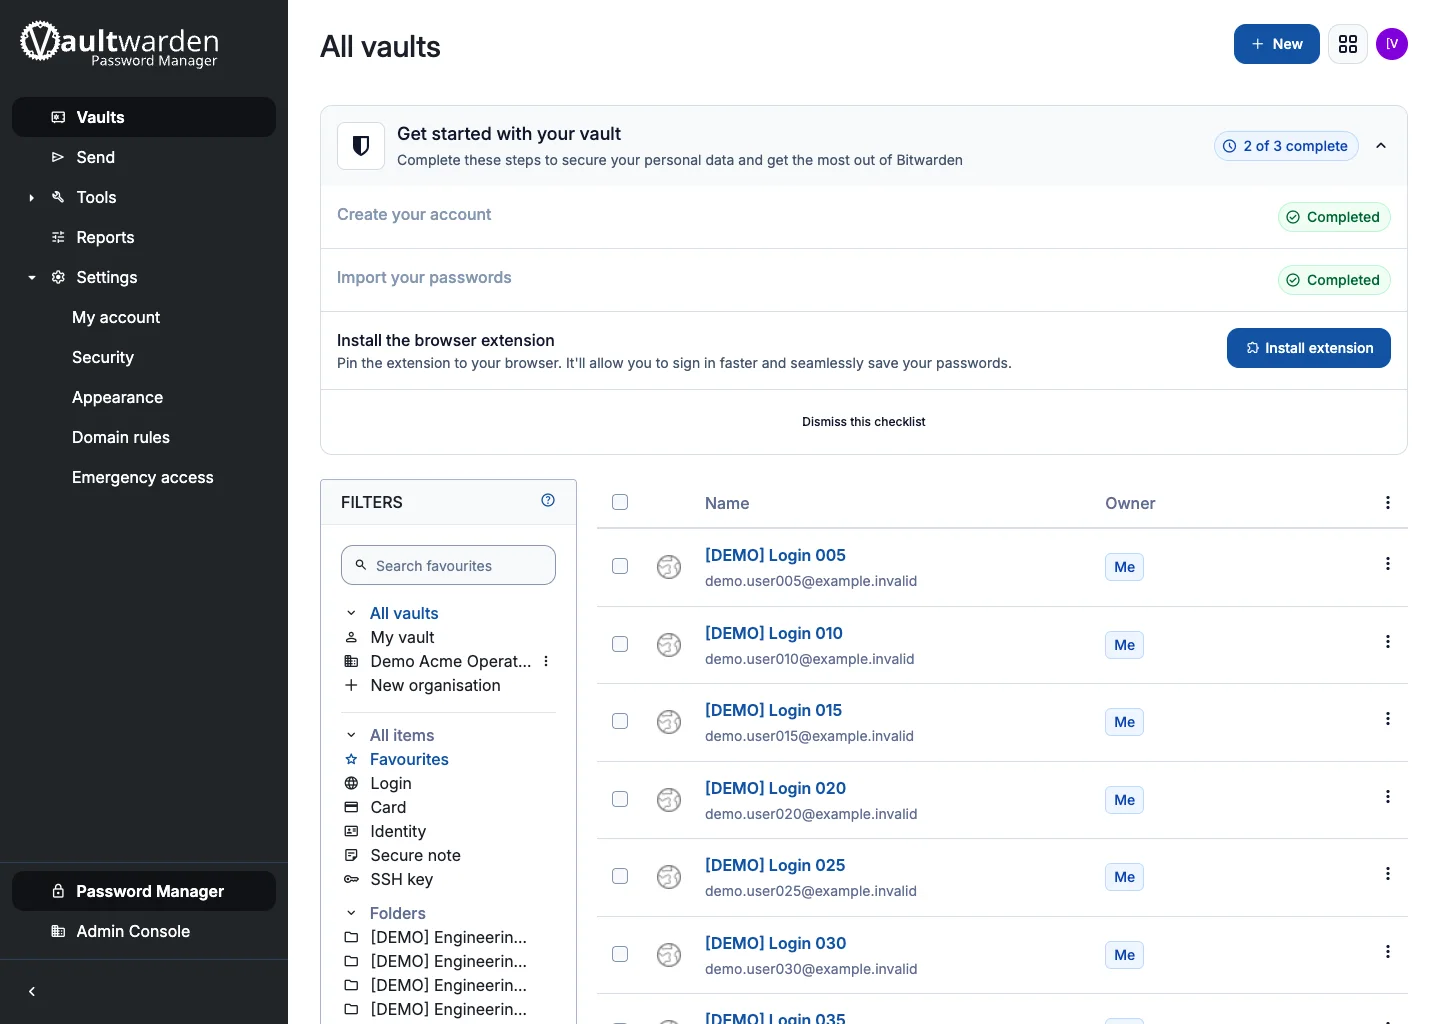Open options for Login 025 row
The width and height of the screenshot is (1440, 1024).
(x=1388, y=874)
